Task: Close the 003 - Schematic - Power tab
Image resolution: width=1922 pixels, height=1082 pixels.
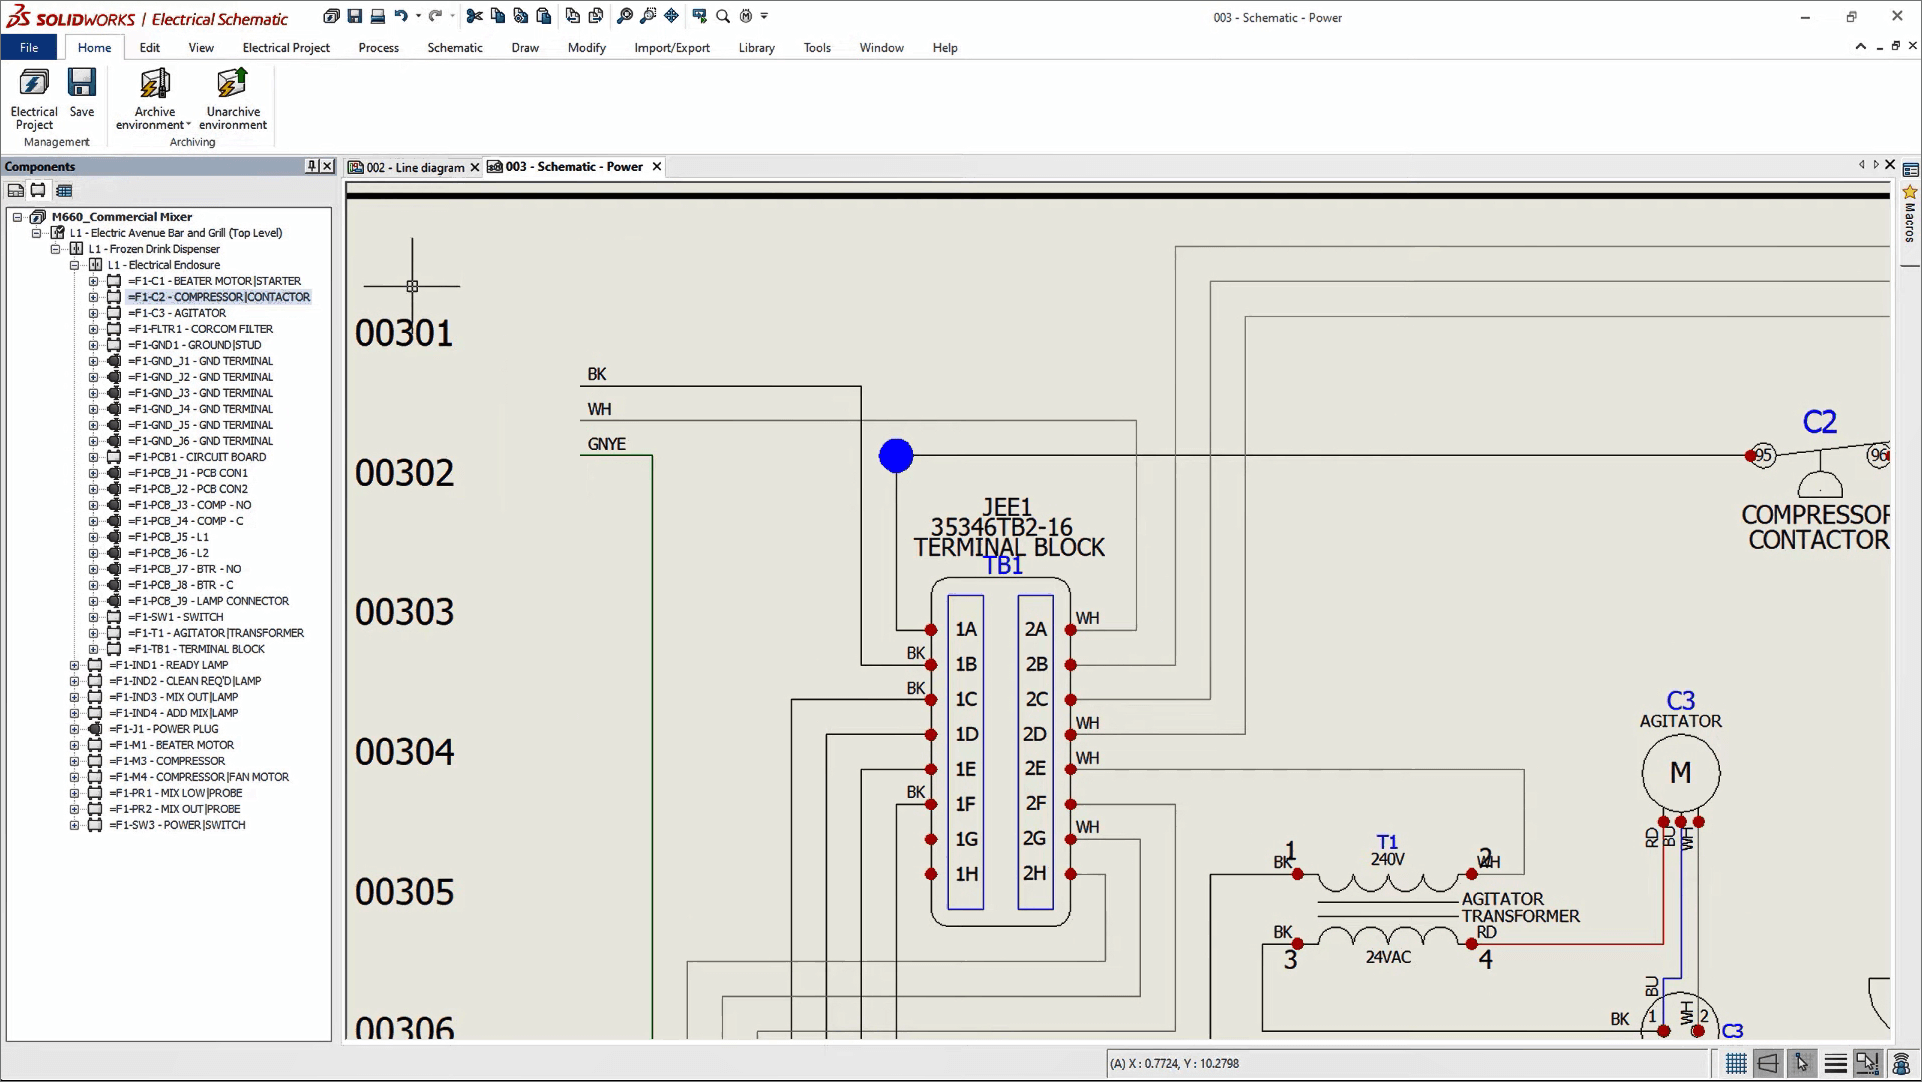Action: point(657,167)
